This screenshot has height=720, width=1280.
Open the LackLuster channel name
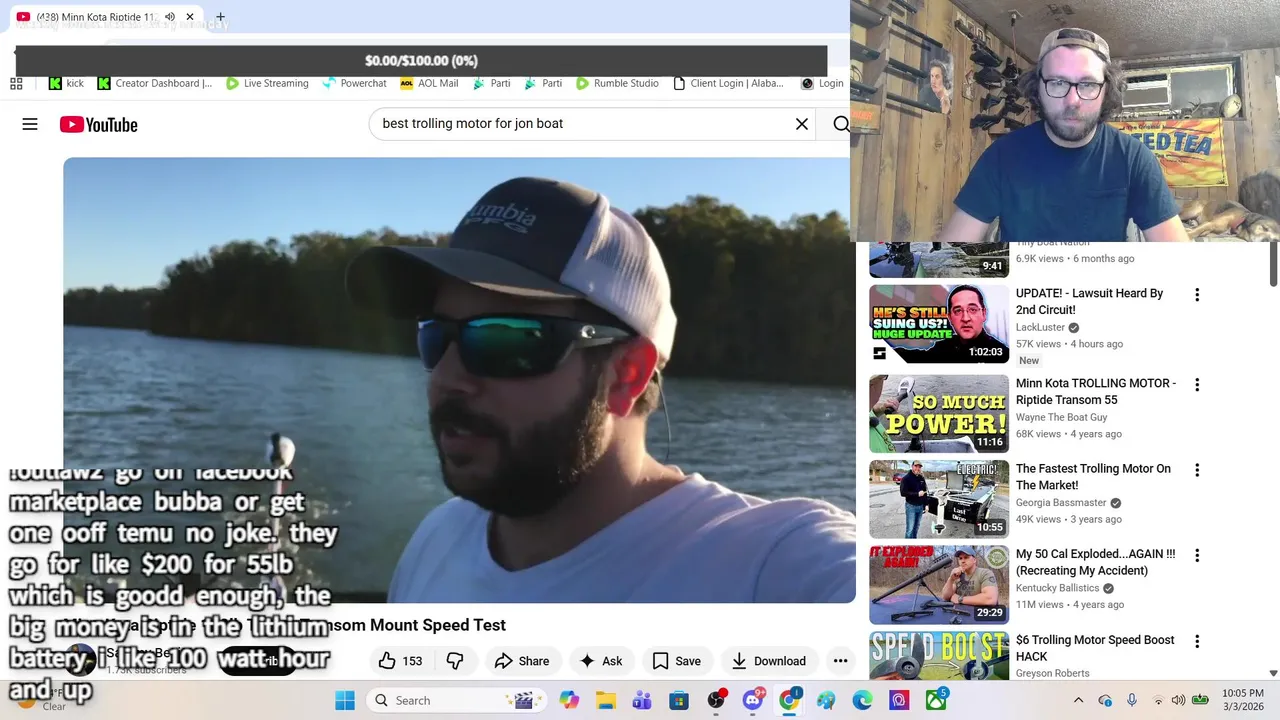[x=1040, y=327]
